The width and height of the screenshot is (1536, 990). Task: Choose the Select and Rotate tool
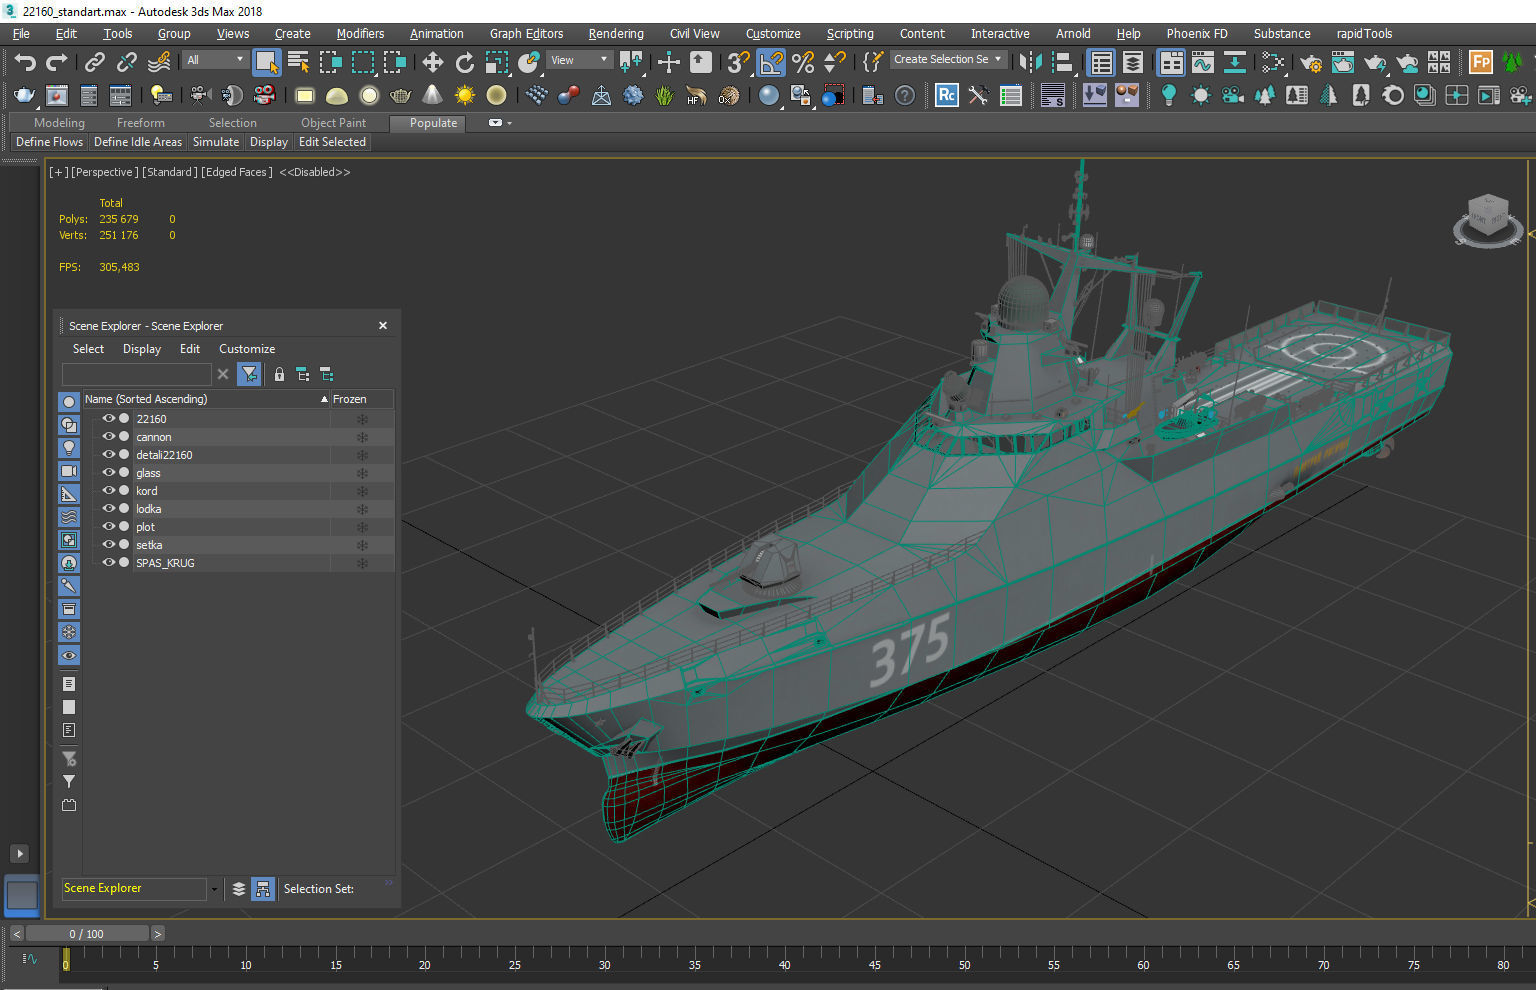(x=465, y=63)
